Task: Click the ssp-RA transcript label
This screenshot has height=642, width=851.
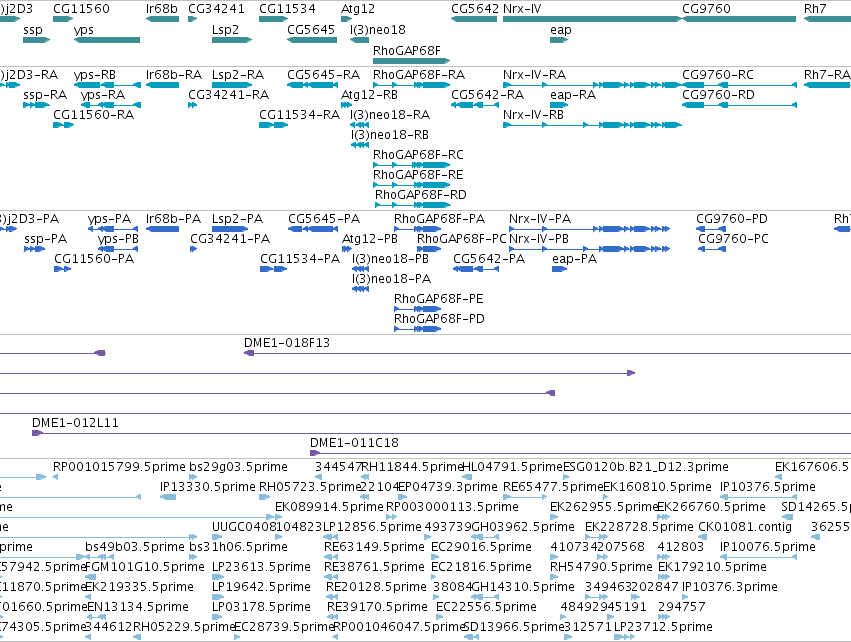Action: [45, 95]
